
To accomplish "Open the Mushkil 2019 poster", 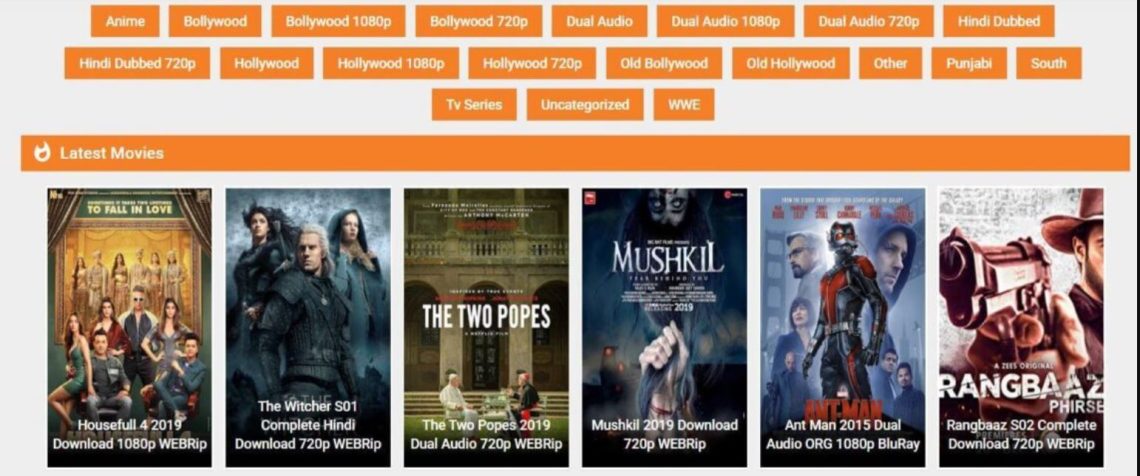I will [665, 327].
